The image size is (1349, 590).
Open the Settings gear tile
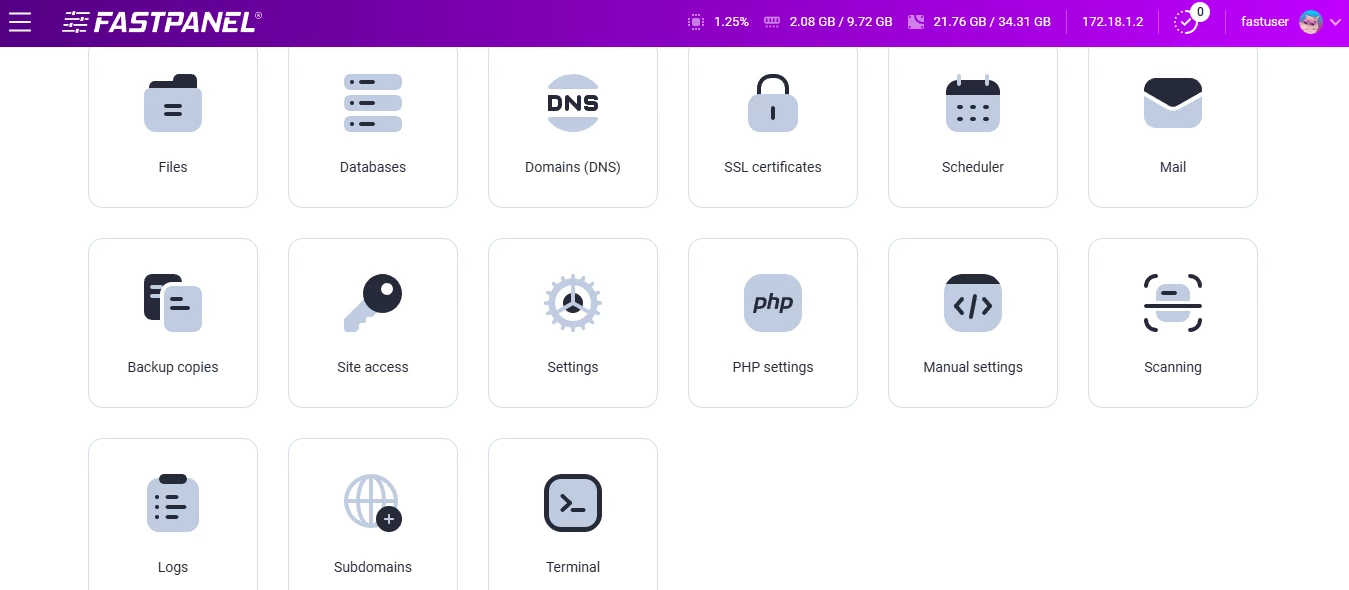572,320
